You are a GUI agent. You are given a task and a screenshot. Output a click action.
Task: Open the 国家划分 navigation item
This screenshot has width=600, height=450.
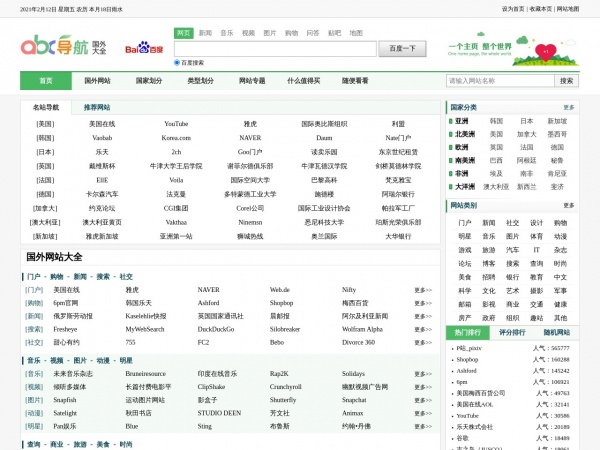coord(149,81)
